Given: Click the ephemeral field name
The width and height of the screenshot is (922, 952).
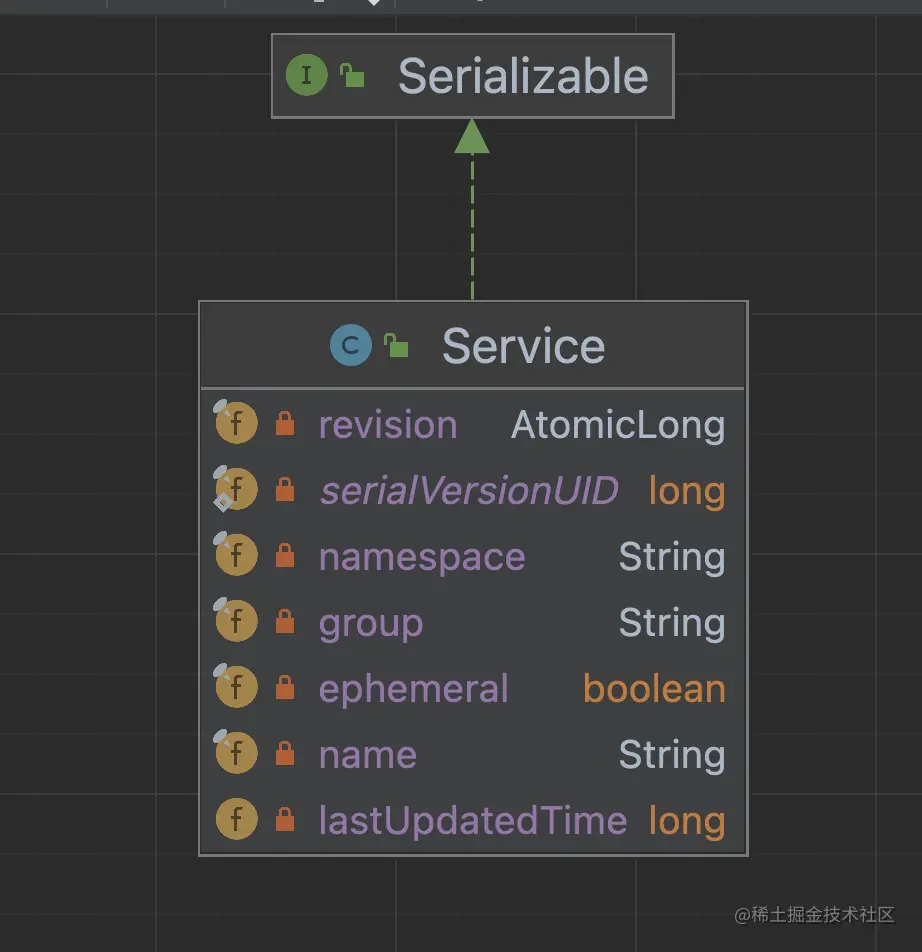Looking at the screenshot, I should tap(413, 688).
